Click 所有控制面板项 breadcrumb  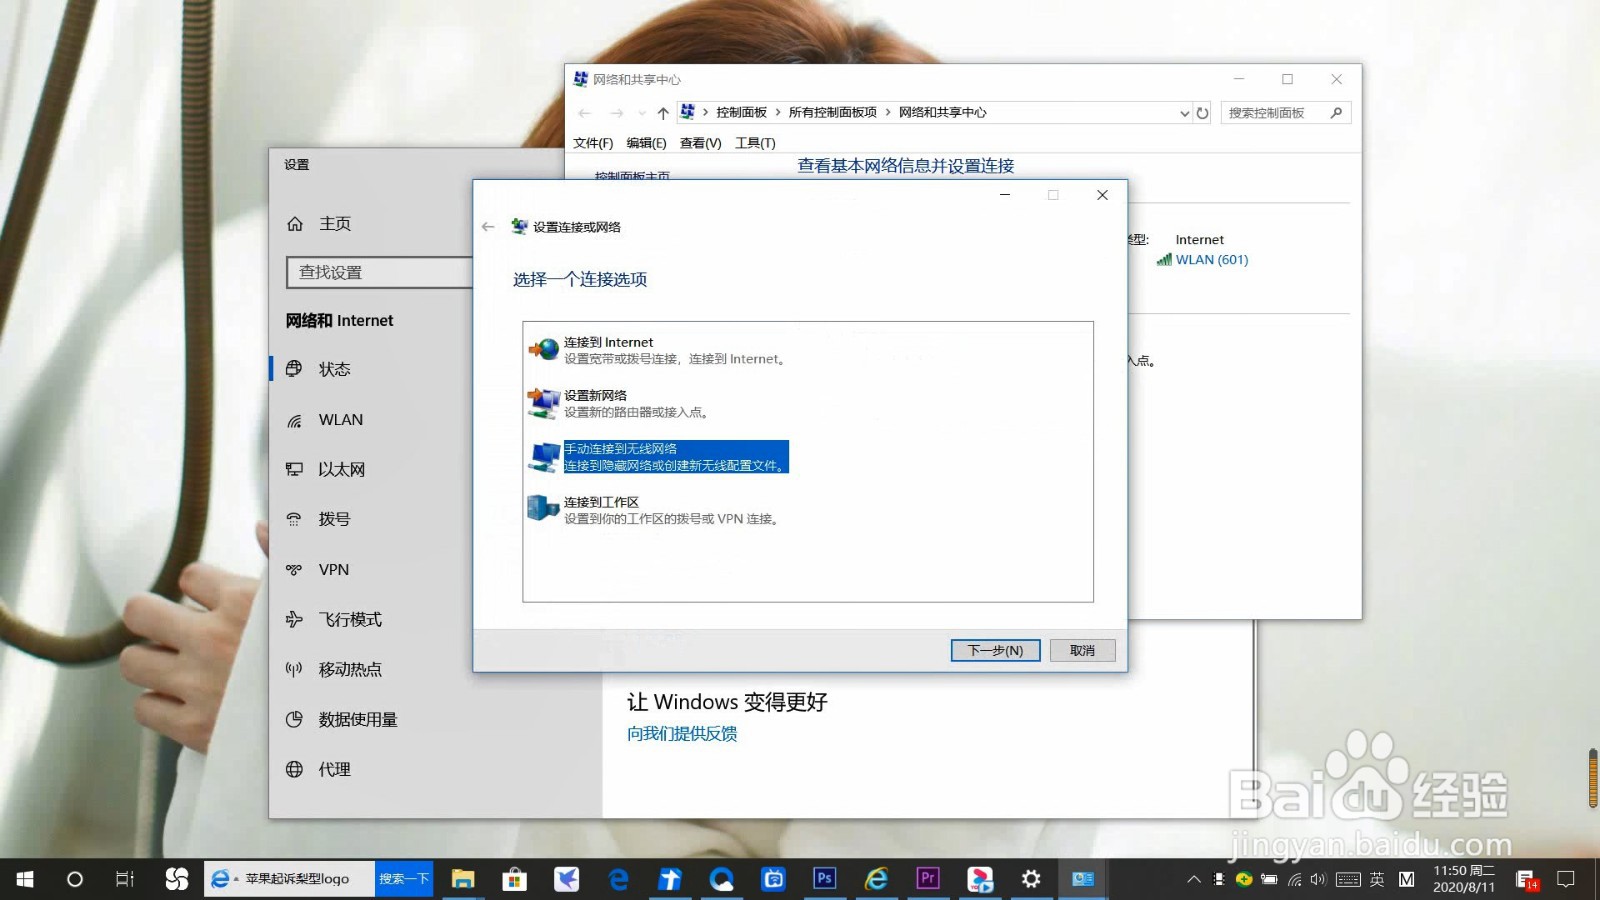832,113
